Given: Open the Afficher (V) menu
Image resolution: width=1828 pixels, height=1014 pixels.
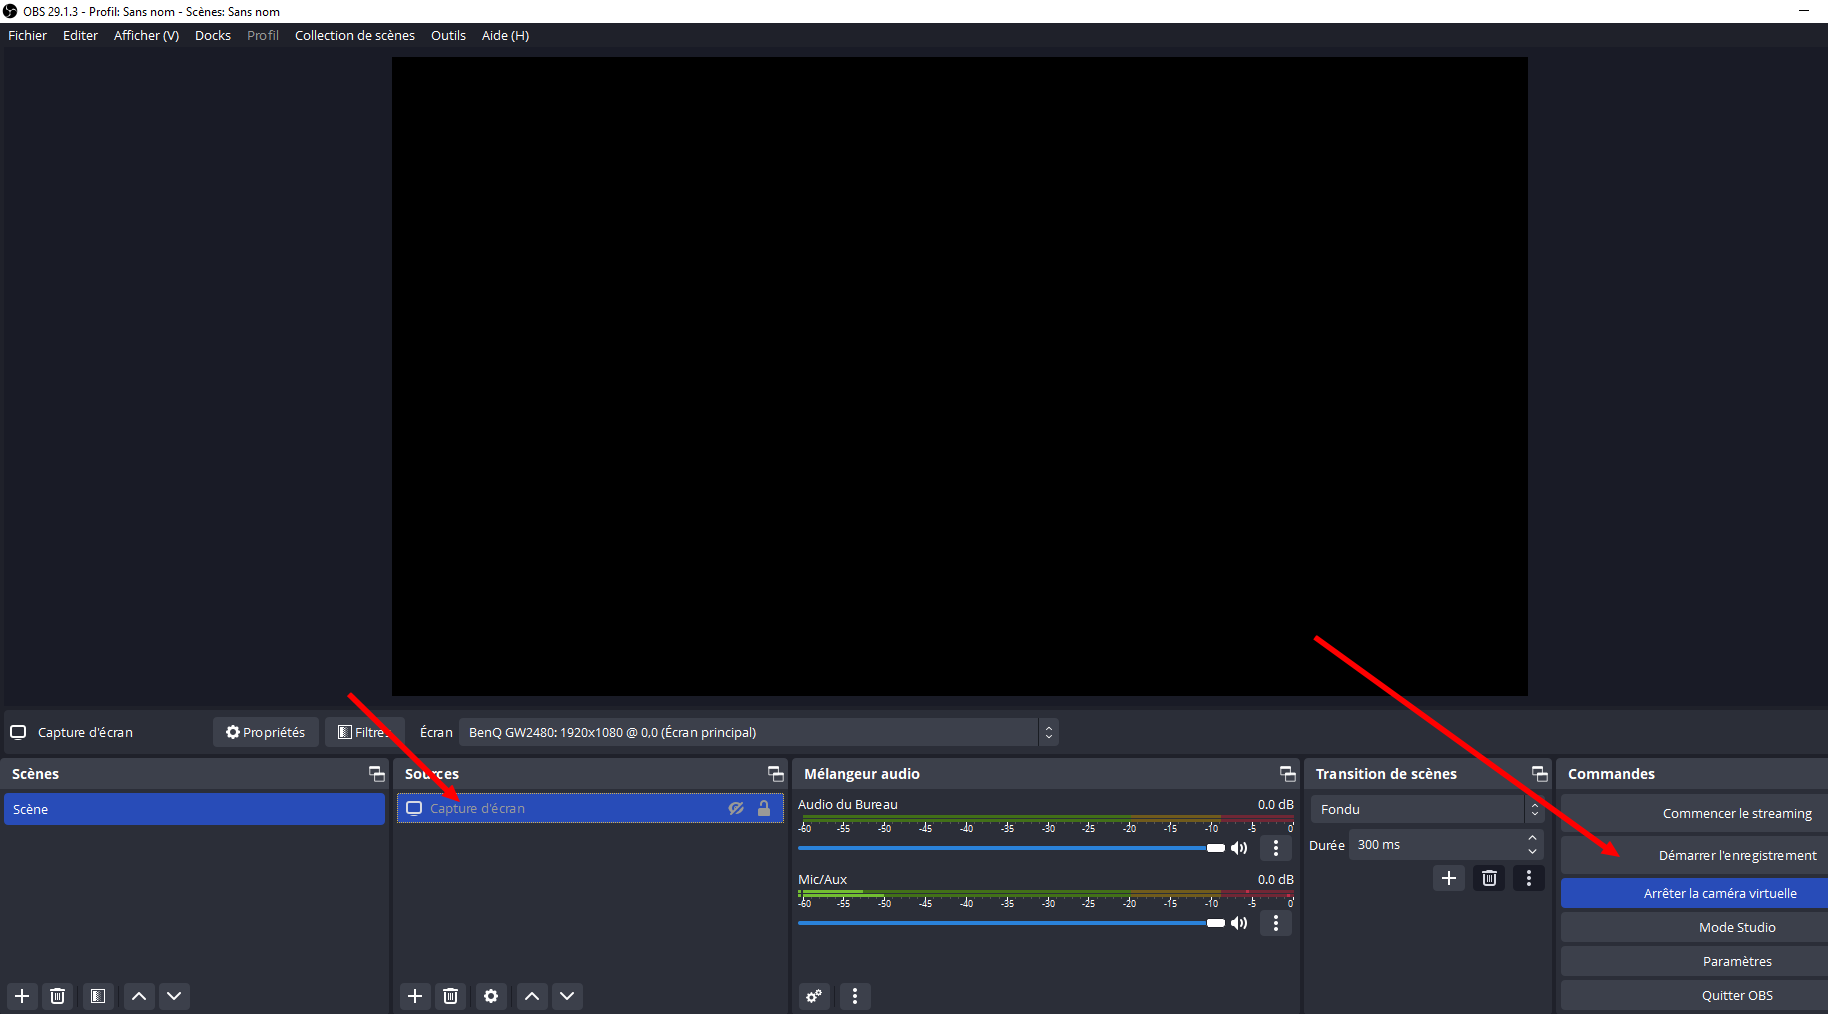Looking at the screenshot, I should click(x=146, y=35).
